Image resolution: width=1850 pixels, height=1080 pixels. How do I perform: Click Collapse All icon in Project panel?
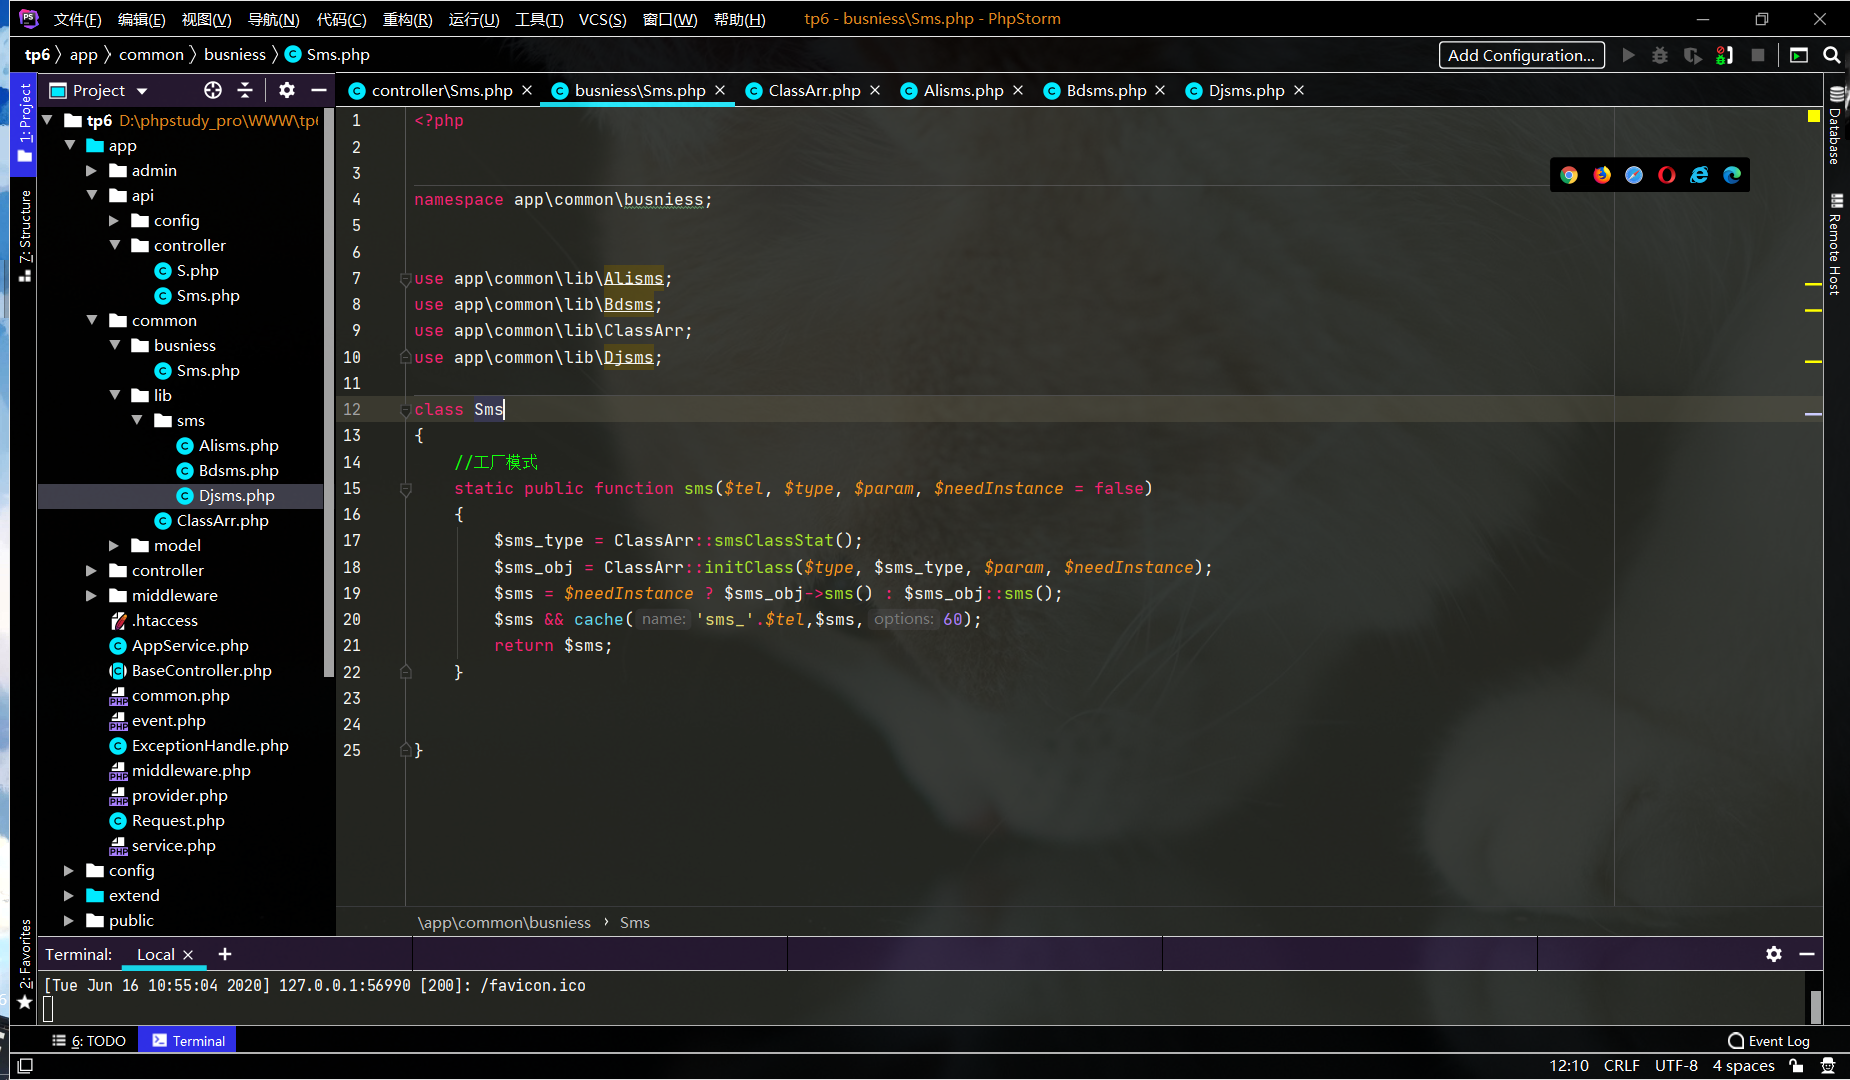click(x=245, y=90)
